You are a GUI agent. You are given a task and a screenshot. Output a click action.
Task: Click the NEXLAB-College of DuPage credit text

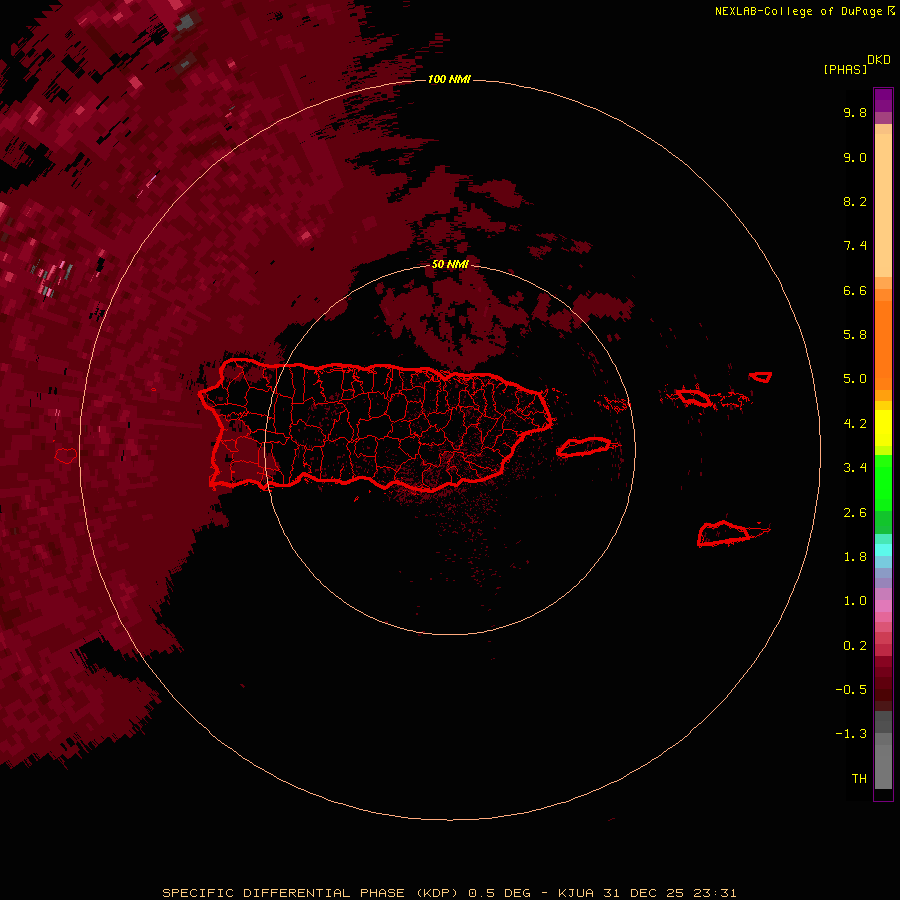804,11
